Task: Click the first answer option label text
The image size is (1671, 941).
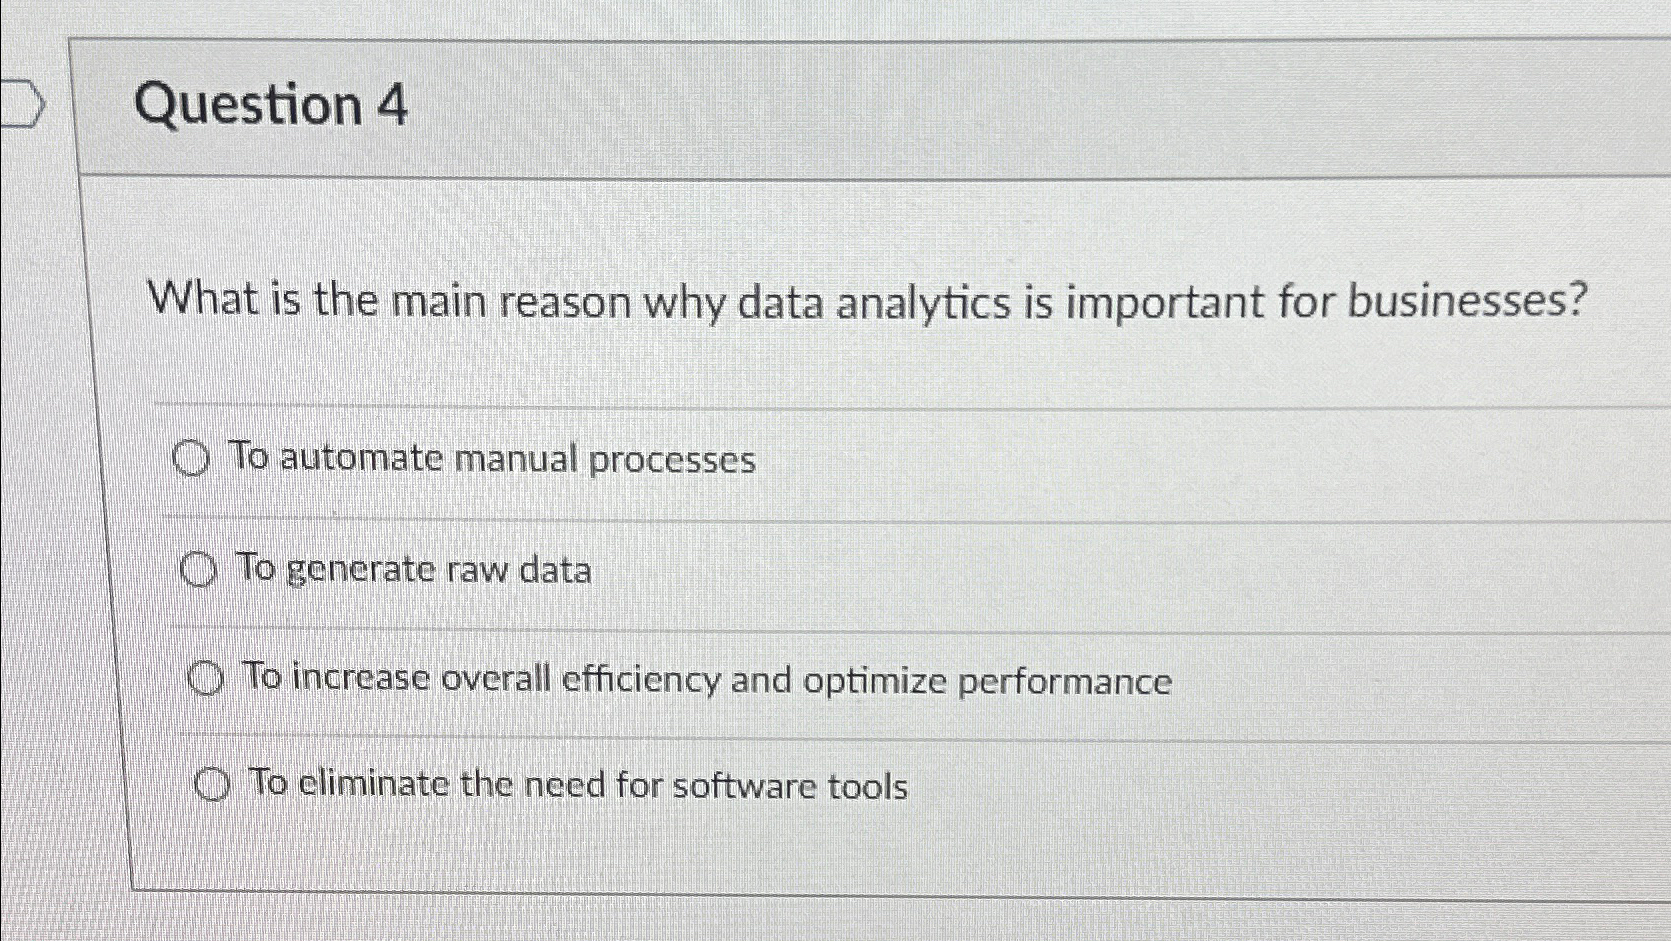Action: (493, 459)
